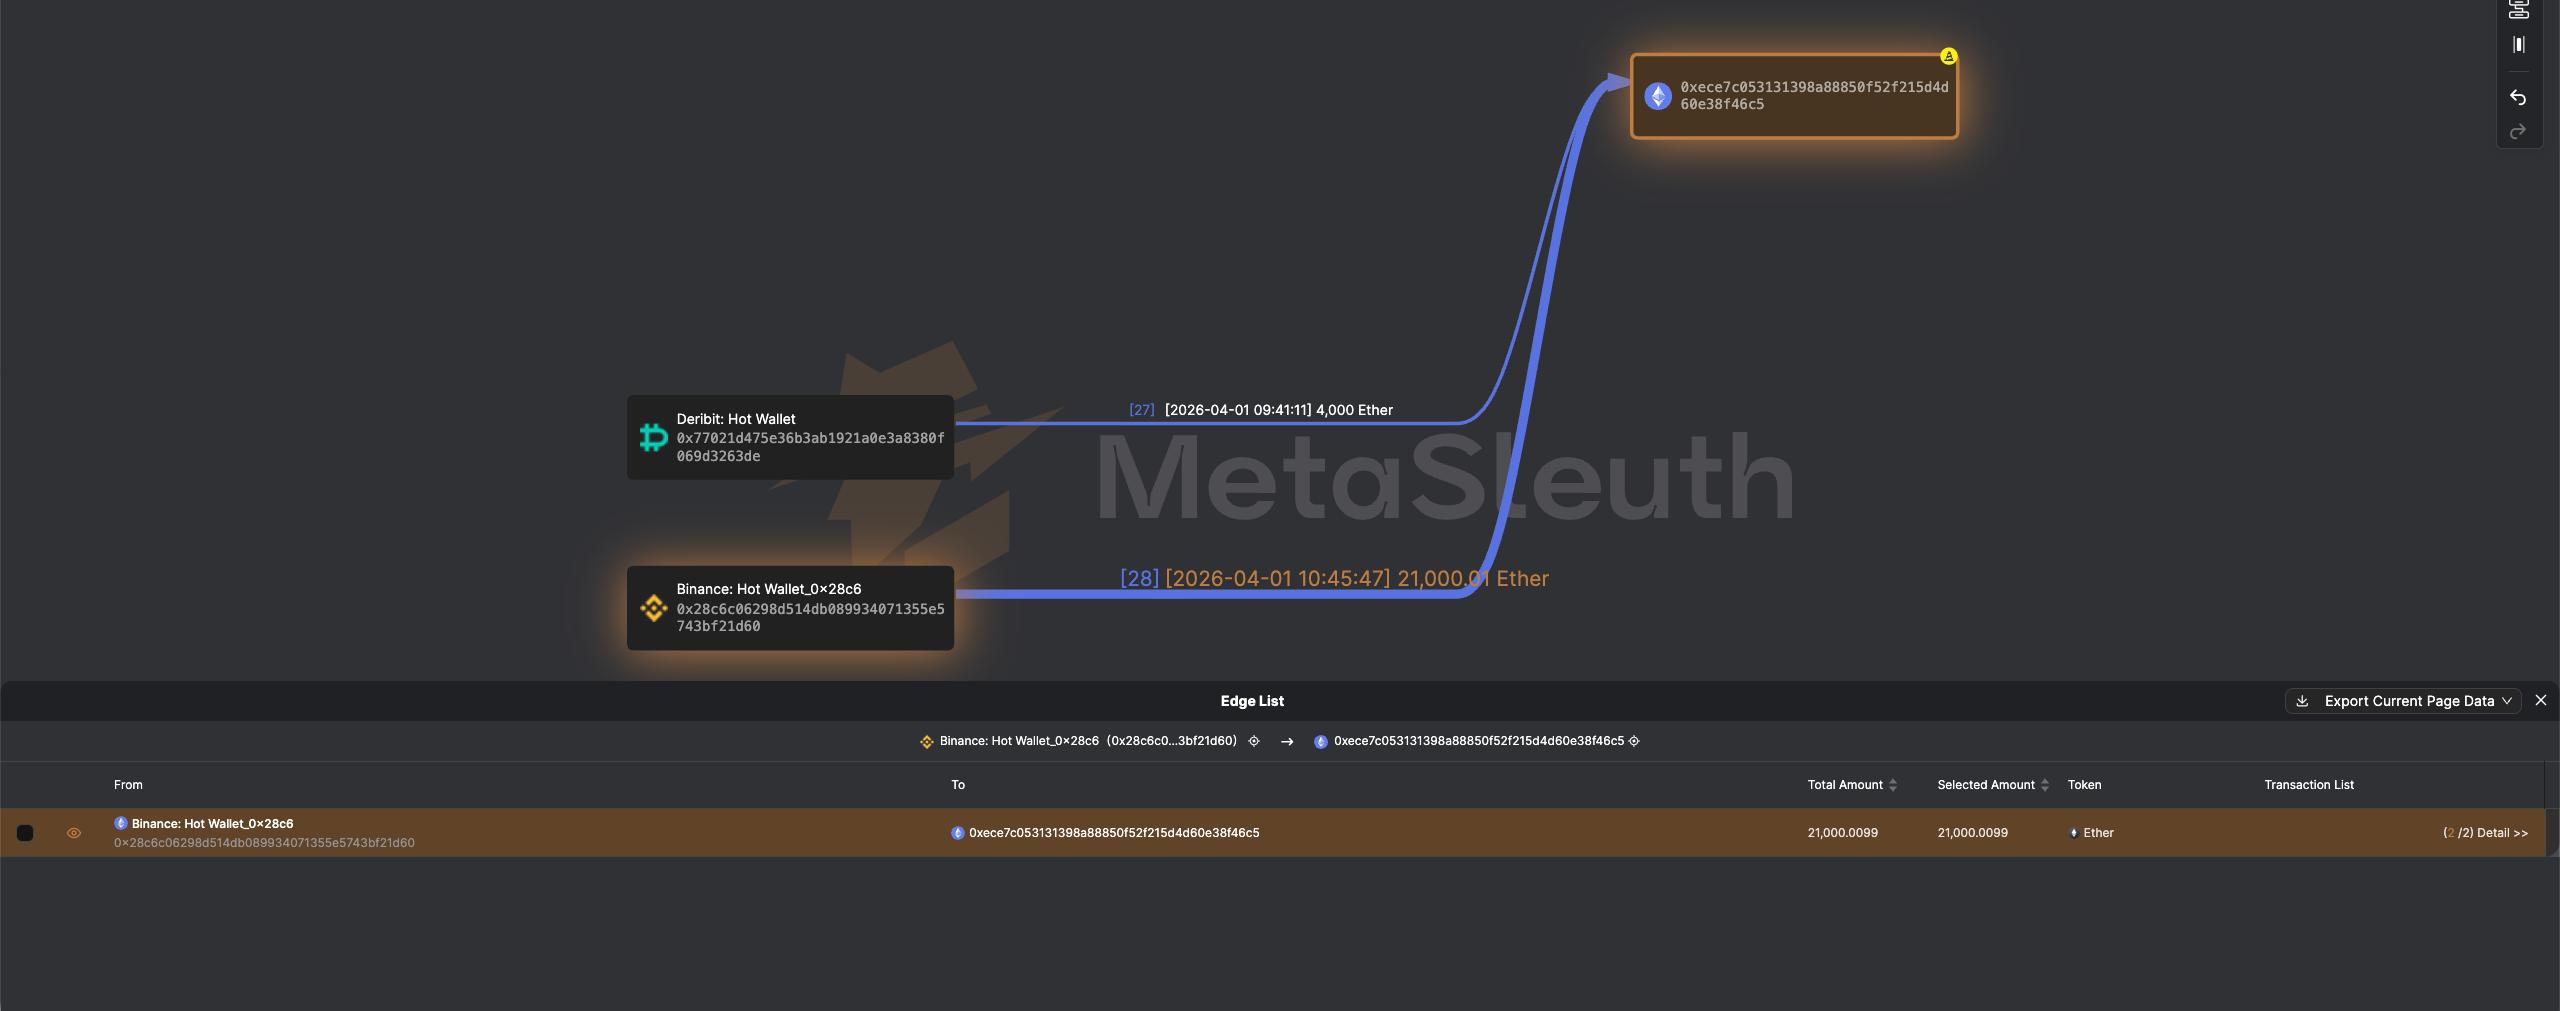Select the 0xece7c053 destination address node
Screen dimensions: 2560x1011
[x=1794, y=96]
